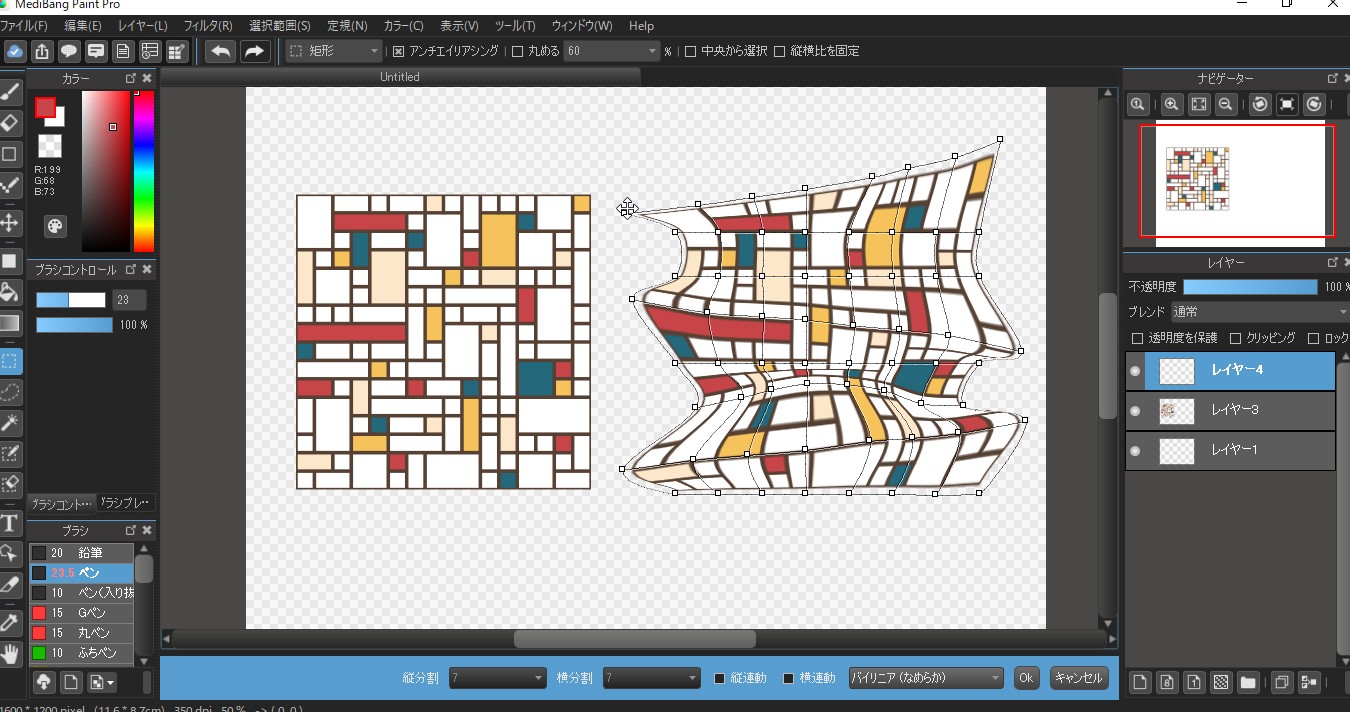Download cloud brush in Brush panel
The image size is (1350, 712).
(44, 682)
